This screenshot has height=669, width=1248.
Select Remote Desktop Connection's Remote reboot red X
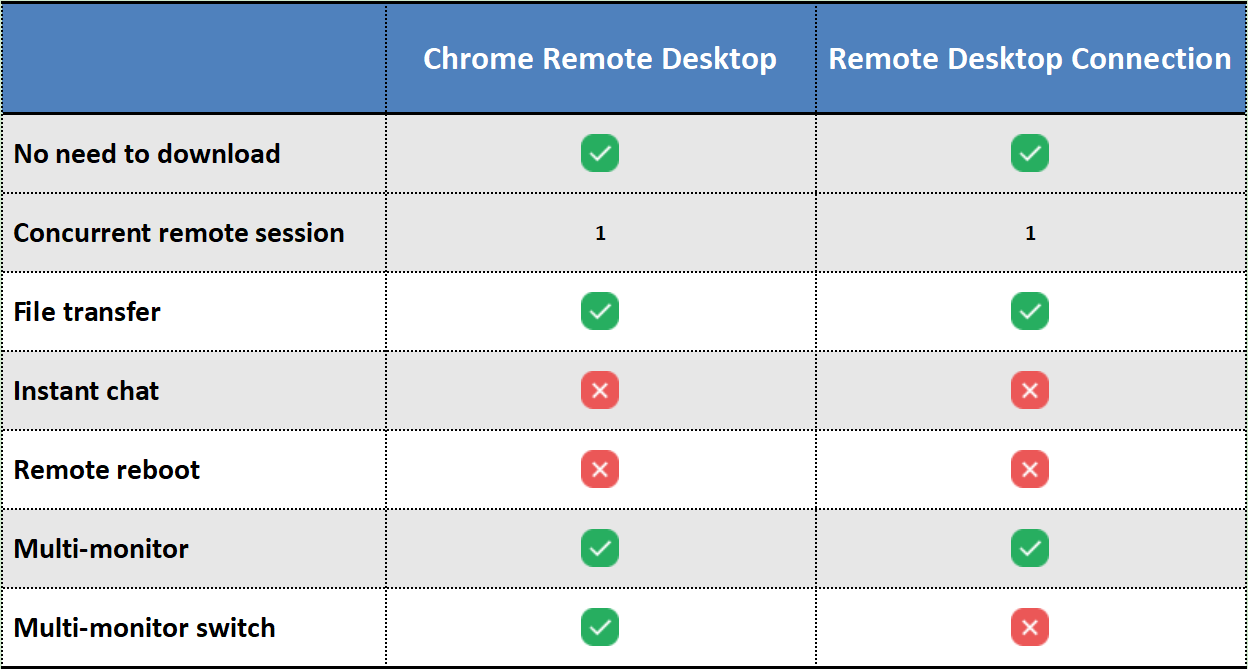pyautogui.click(x=1030, y=469)
